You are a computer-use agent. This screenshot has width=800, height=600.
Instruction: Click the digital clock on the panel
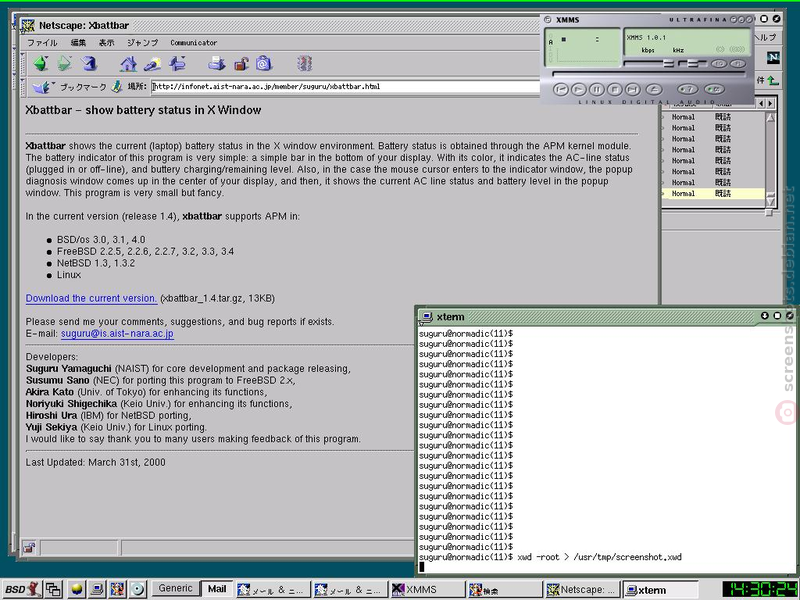[x=759, y=589]
